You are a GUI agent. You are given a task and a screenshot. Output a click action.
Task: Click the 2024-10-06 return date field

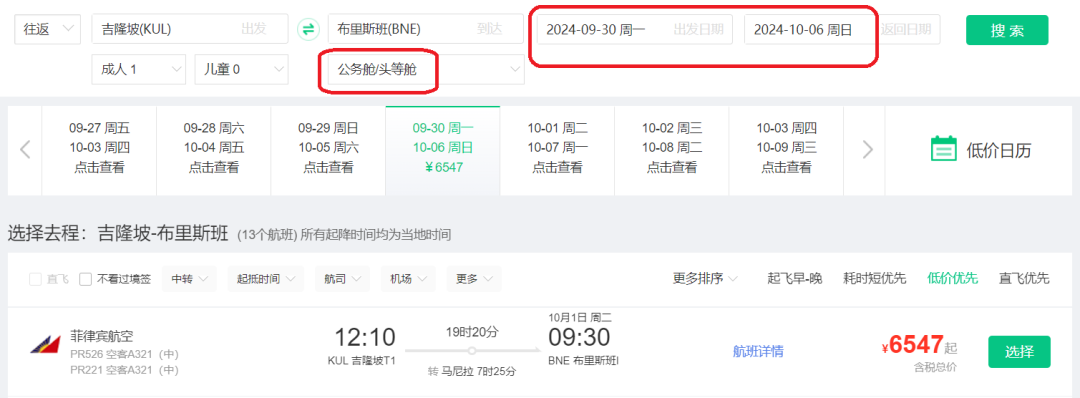842,29
